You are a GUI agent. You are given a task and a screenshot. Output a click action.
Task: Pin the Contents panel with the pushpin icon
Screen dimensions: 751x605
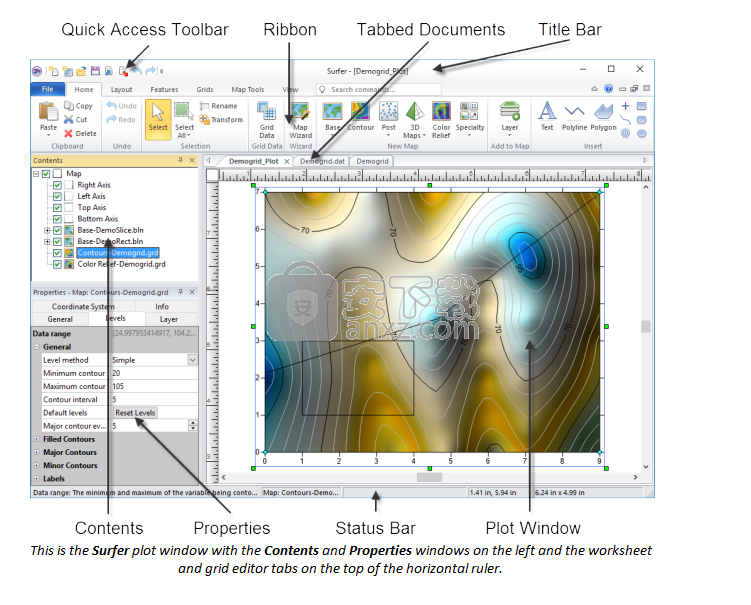(x=181, y=160)
